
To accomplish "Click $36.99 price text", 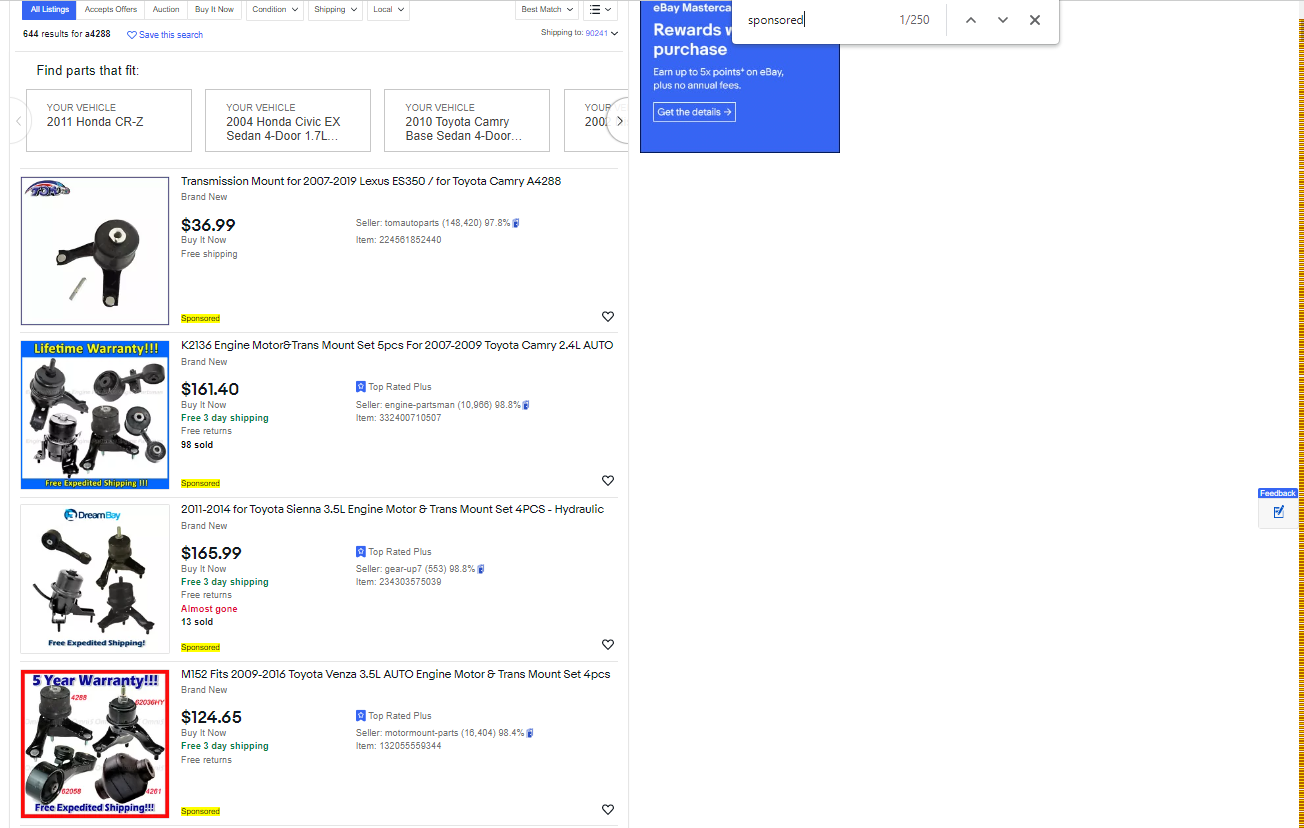I will tap(208, 225).
